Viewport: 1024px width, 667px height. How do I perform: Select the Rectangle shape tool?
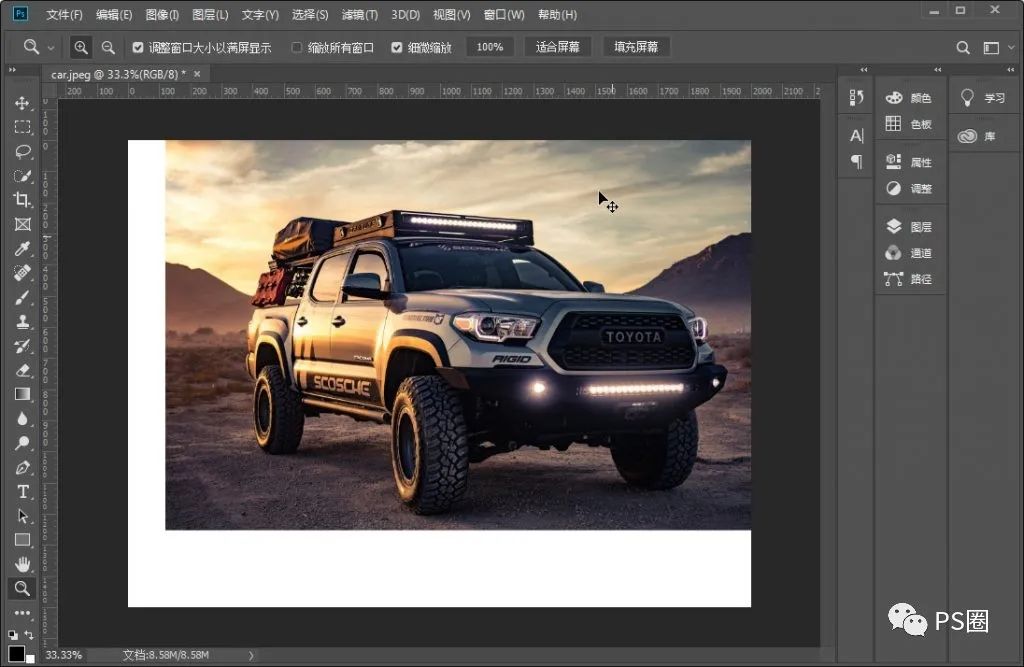[x=22, y=540]
